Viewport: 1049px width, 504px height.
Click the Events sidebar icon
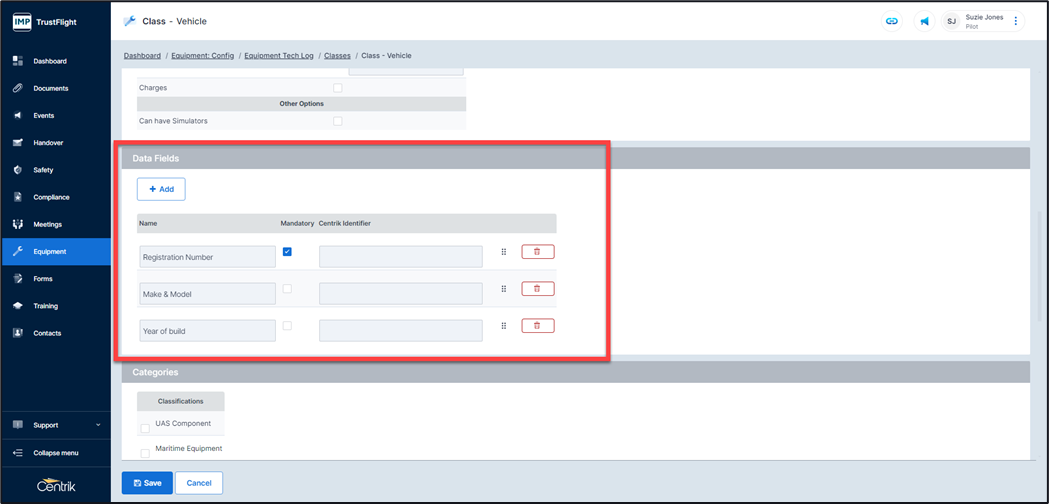pos(18,116)
